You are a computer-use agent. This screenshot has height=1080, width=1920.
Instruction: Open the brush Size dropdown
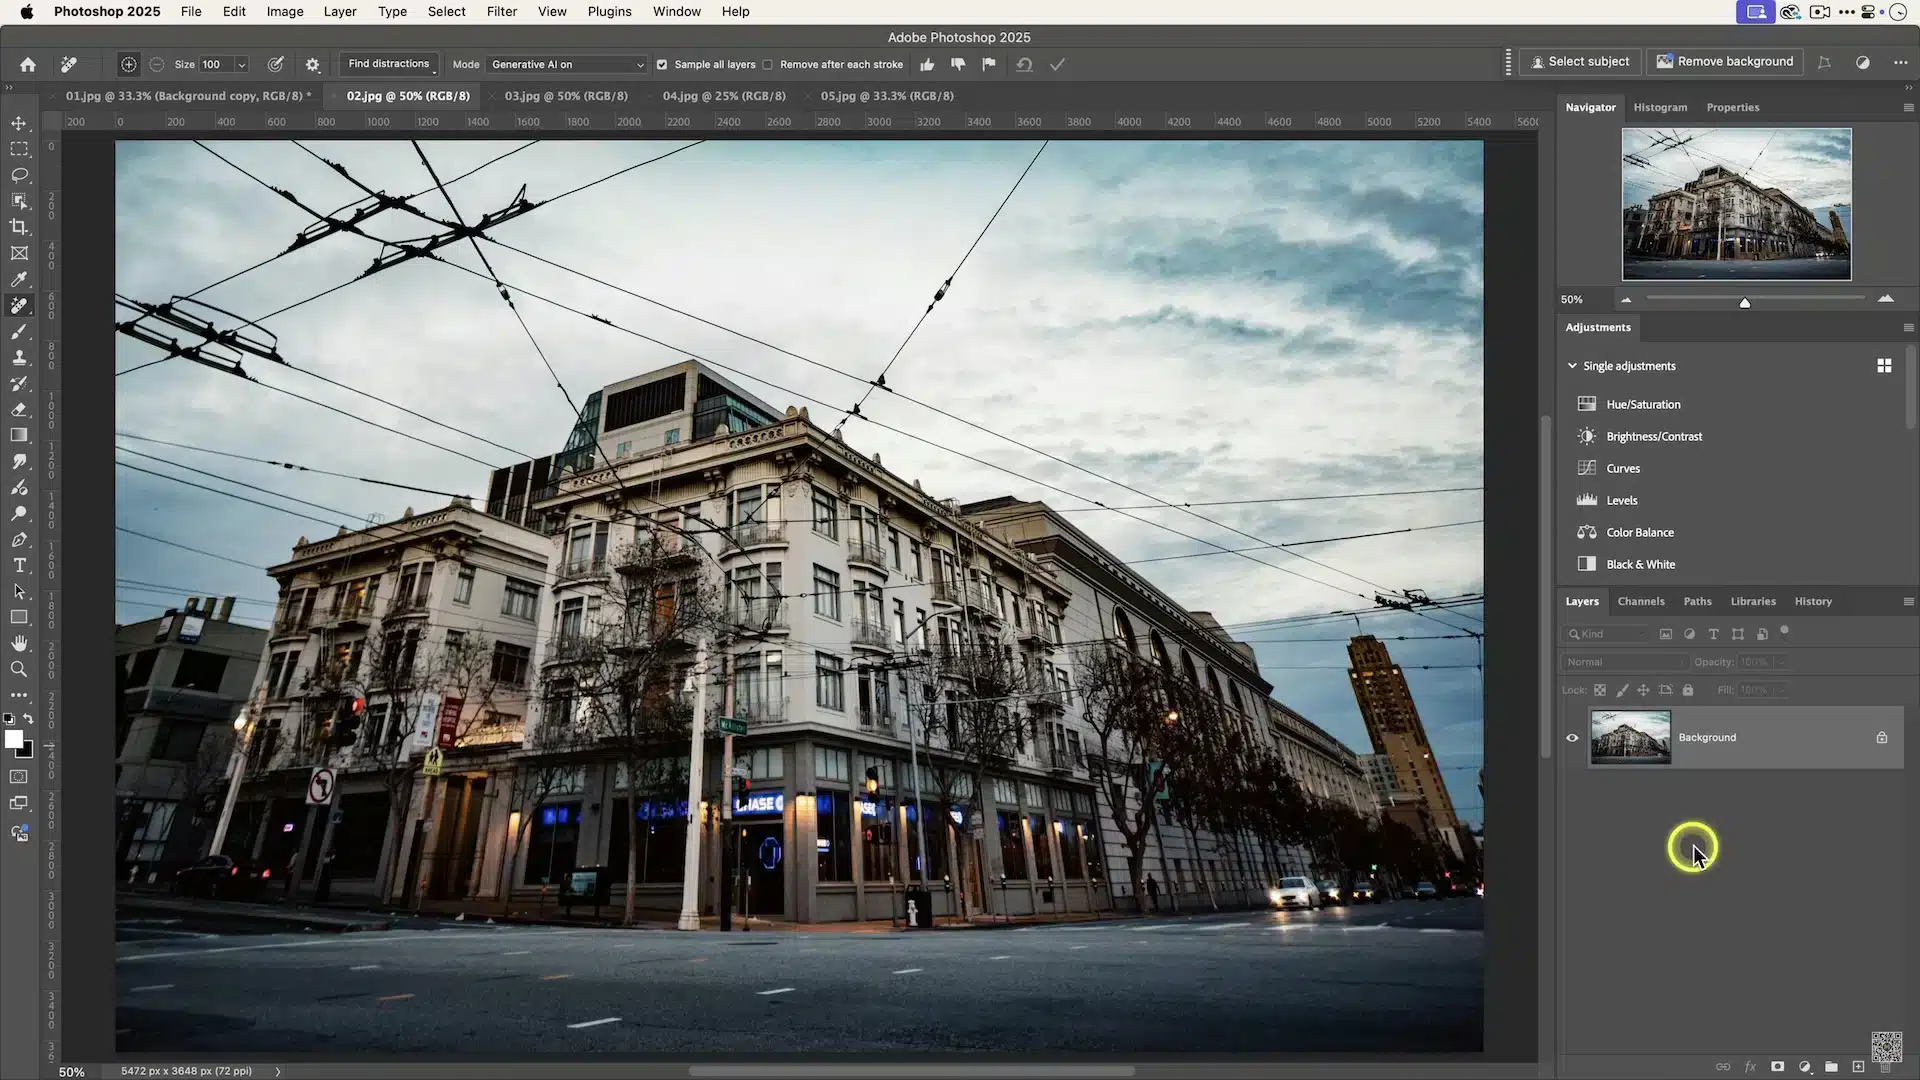pos(241,64)
